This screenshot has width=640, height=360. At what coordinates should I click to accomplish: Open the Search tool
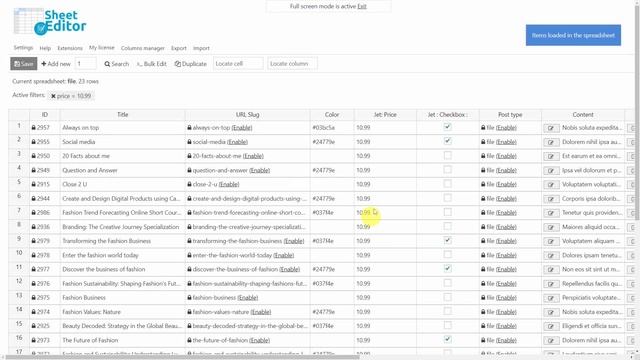pyautogui.click(x=117, y=64)
